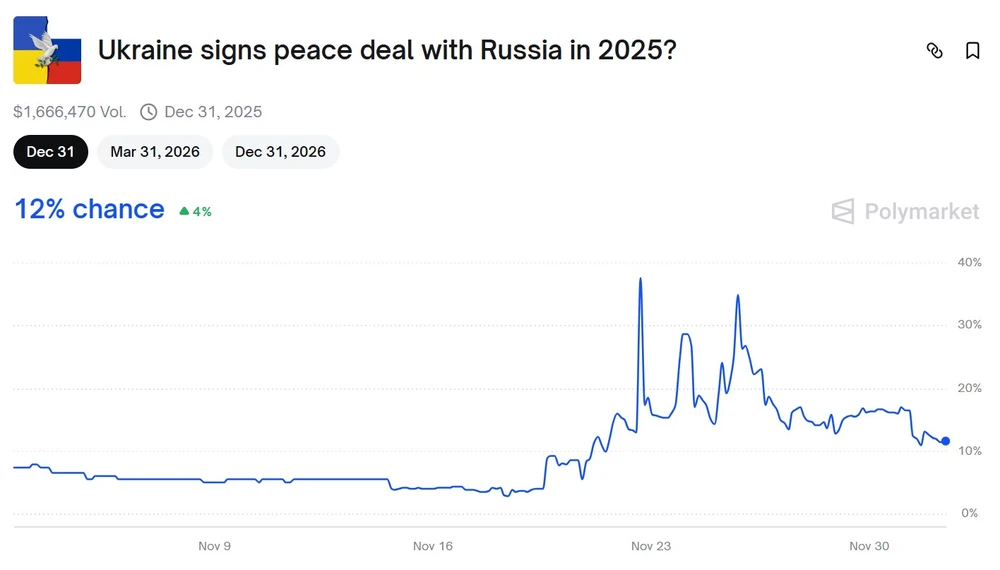Click the highest spike peak on the chart

click(640, 279)
